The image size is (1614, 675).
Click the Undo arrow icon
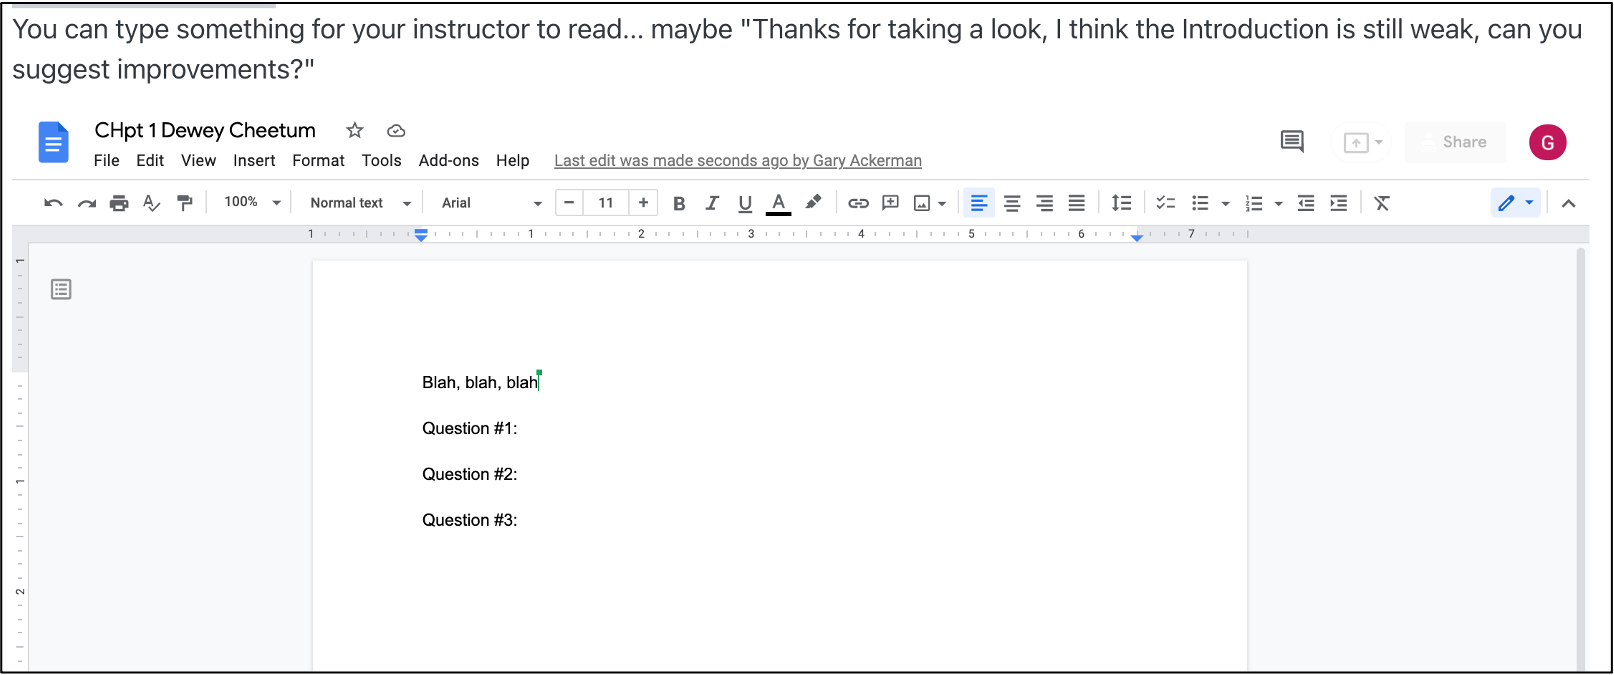click(53, 203)
